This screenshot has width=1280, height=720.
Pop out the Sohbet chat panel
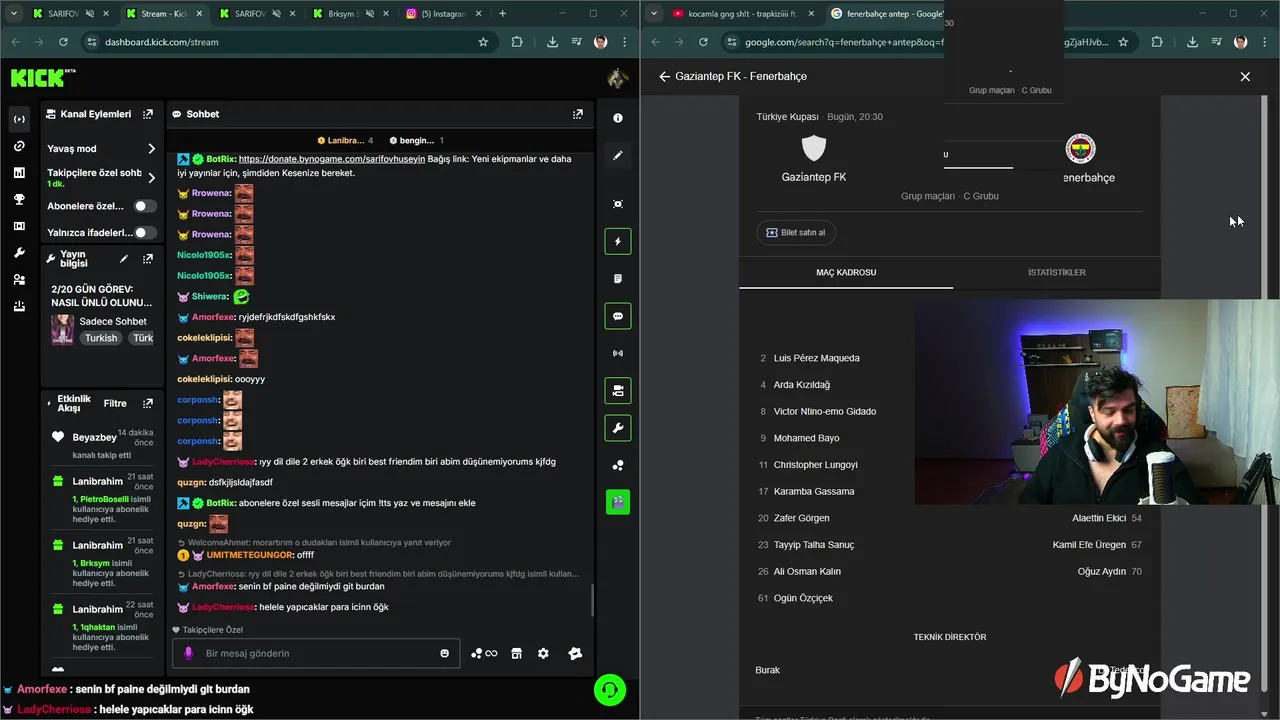577,114
